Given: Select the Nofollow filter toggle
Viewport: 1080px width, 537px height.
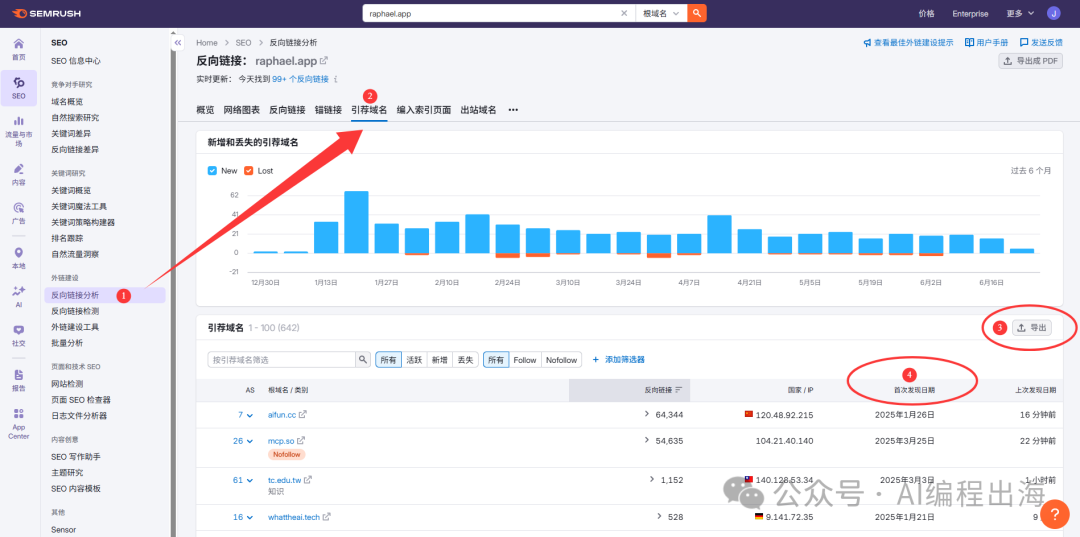Looking at the screenshot, I should point(561,360).
